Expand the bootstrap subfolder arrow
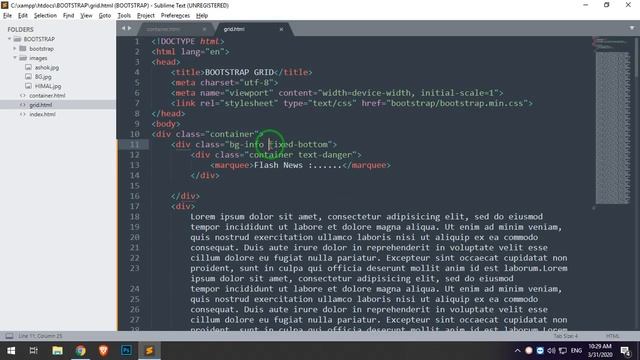The height and width of the screenshot is (360, 640). click(x=15, y=48)
